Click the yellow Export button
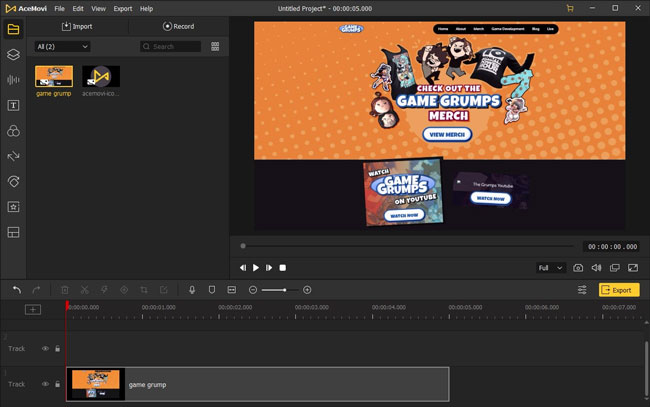Screen dimensions: 650x407 [619, 290]
